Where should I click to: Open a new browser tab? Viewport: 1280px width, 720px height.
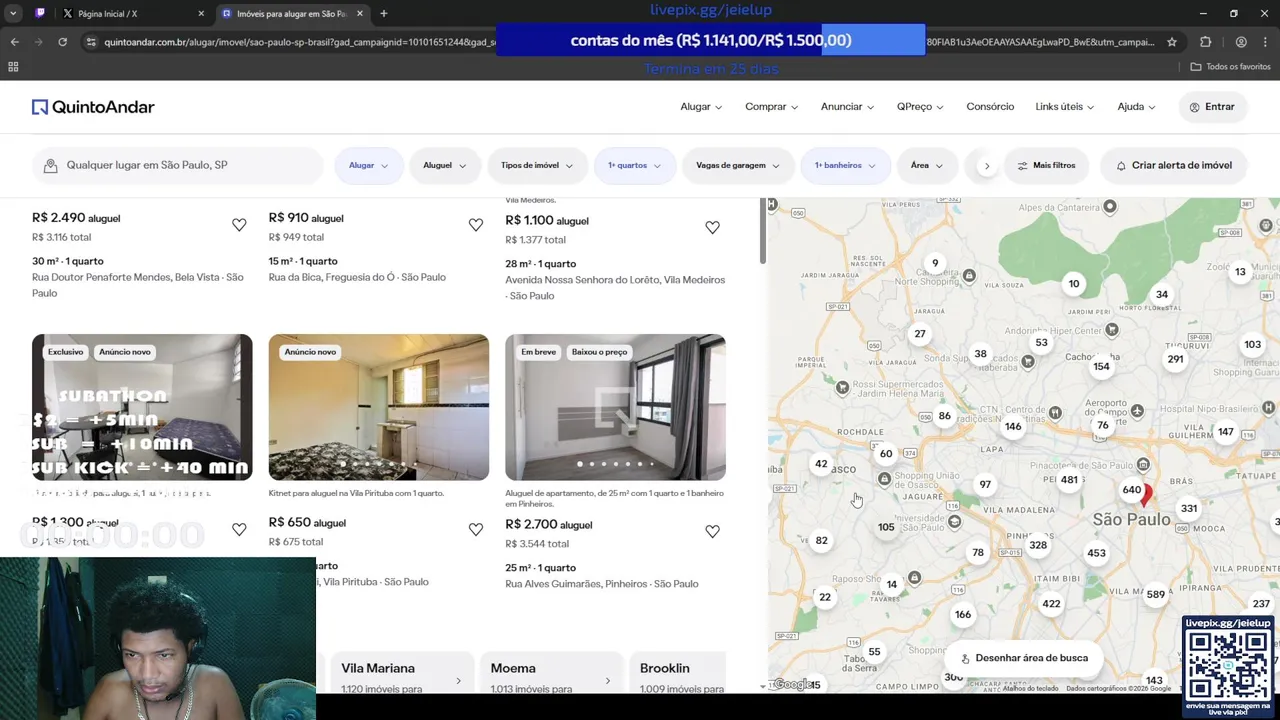coord(384,13)
